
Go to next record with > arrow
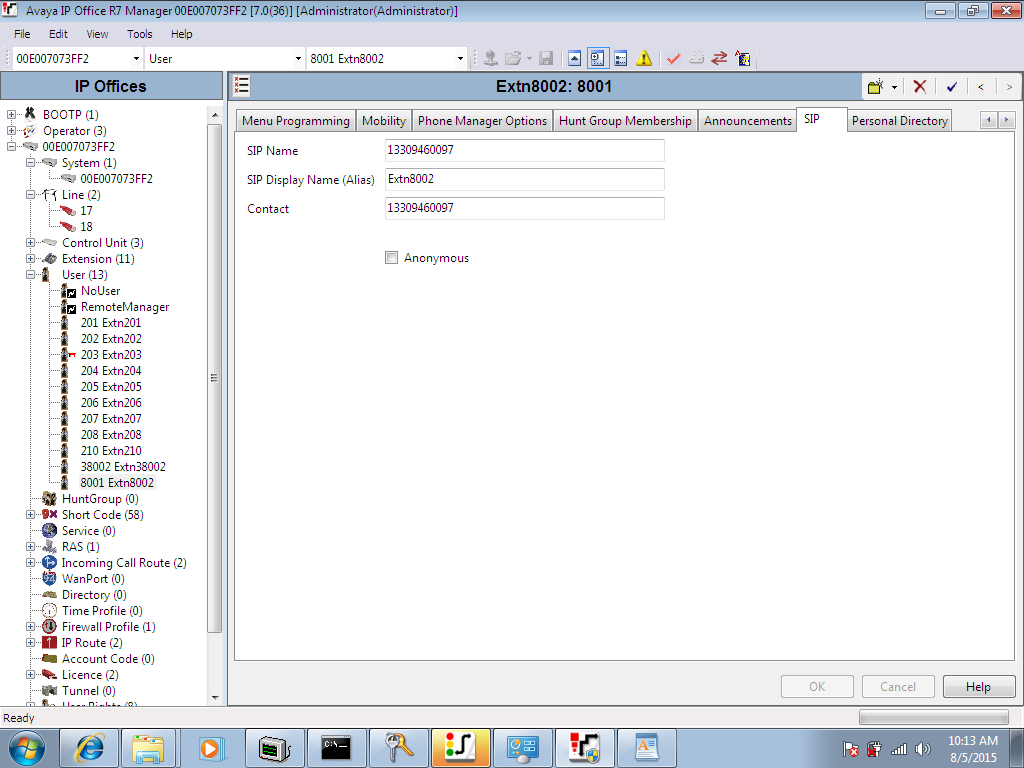click(x=1009, y=86)
